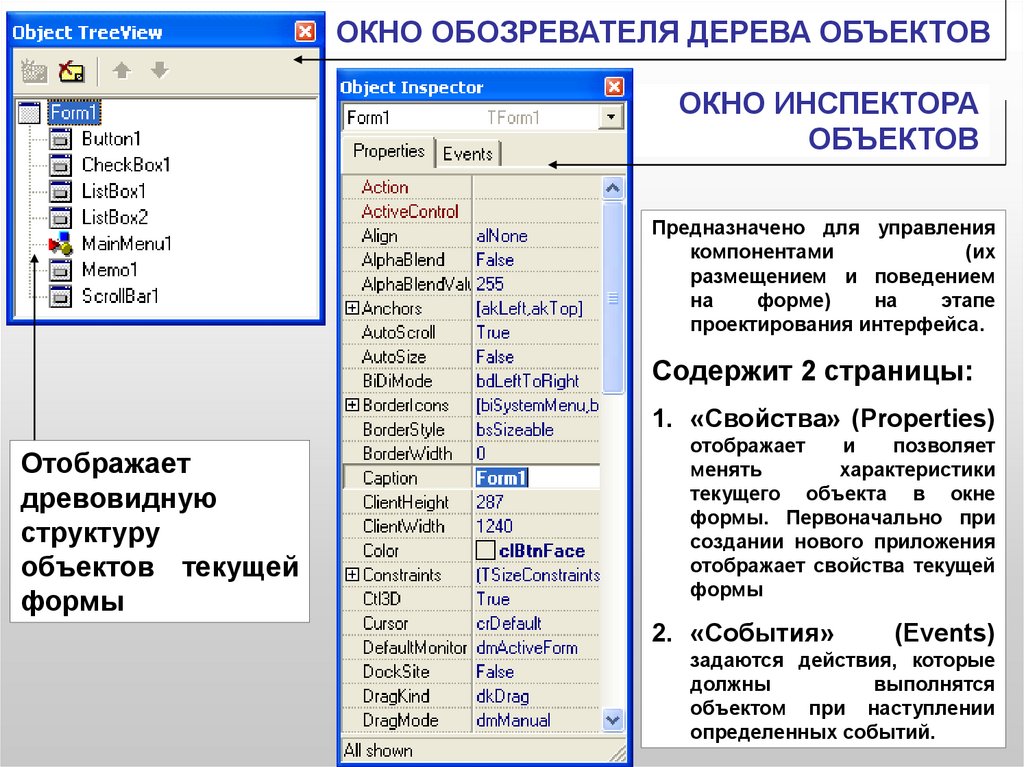Click the Move Up arrow in TreeView toolbar

coord(121,71)
